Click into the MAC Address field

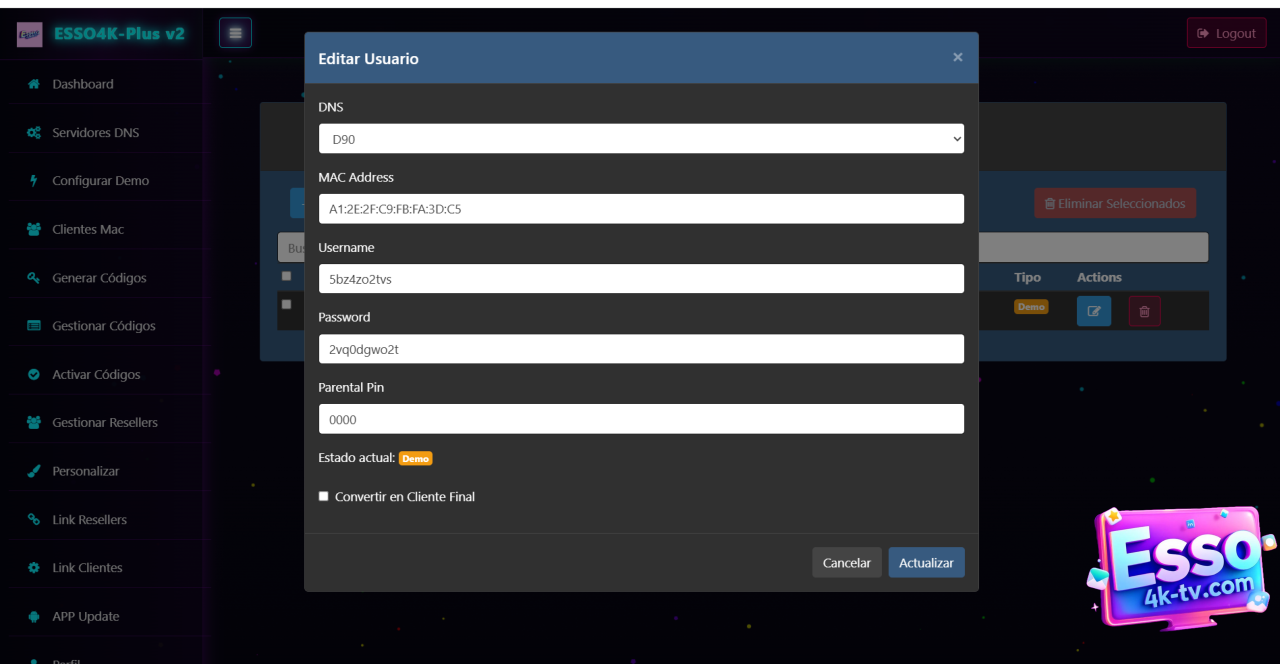click(641, 209)
